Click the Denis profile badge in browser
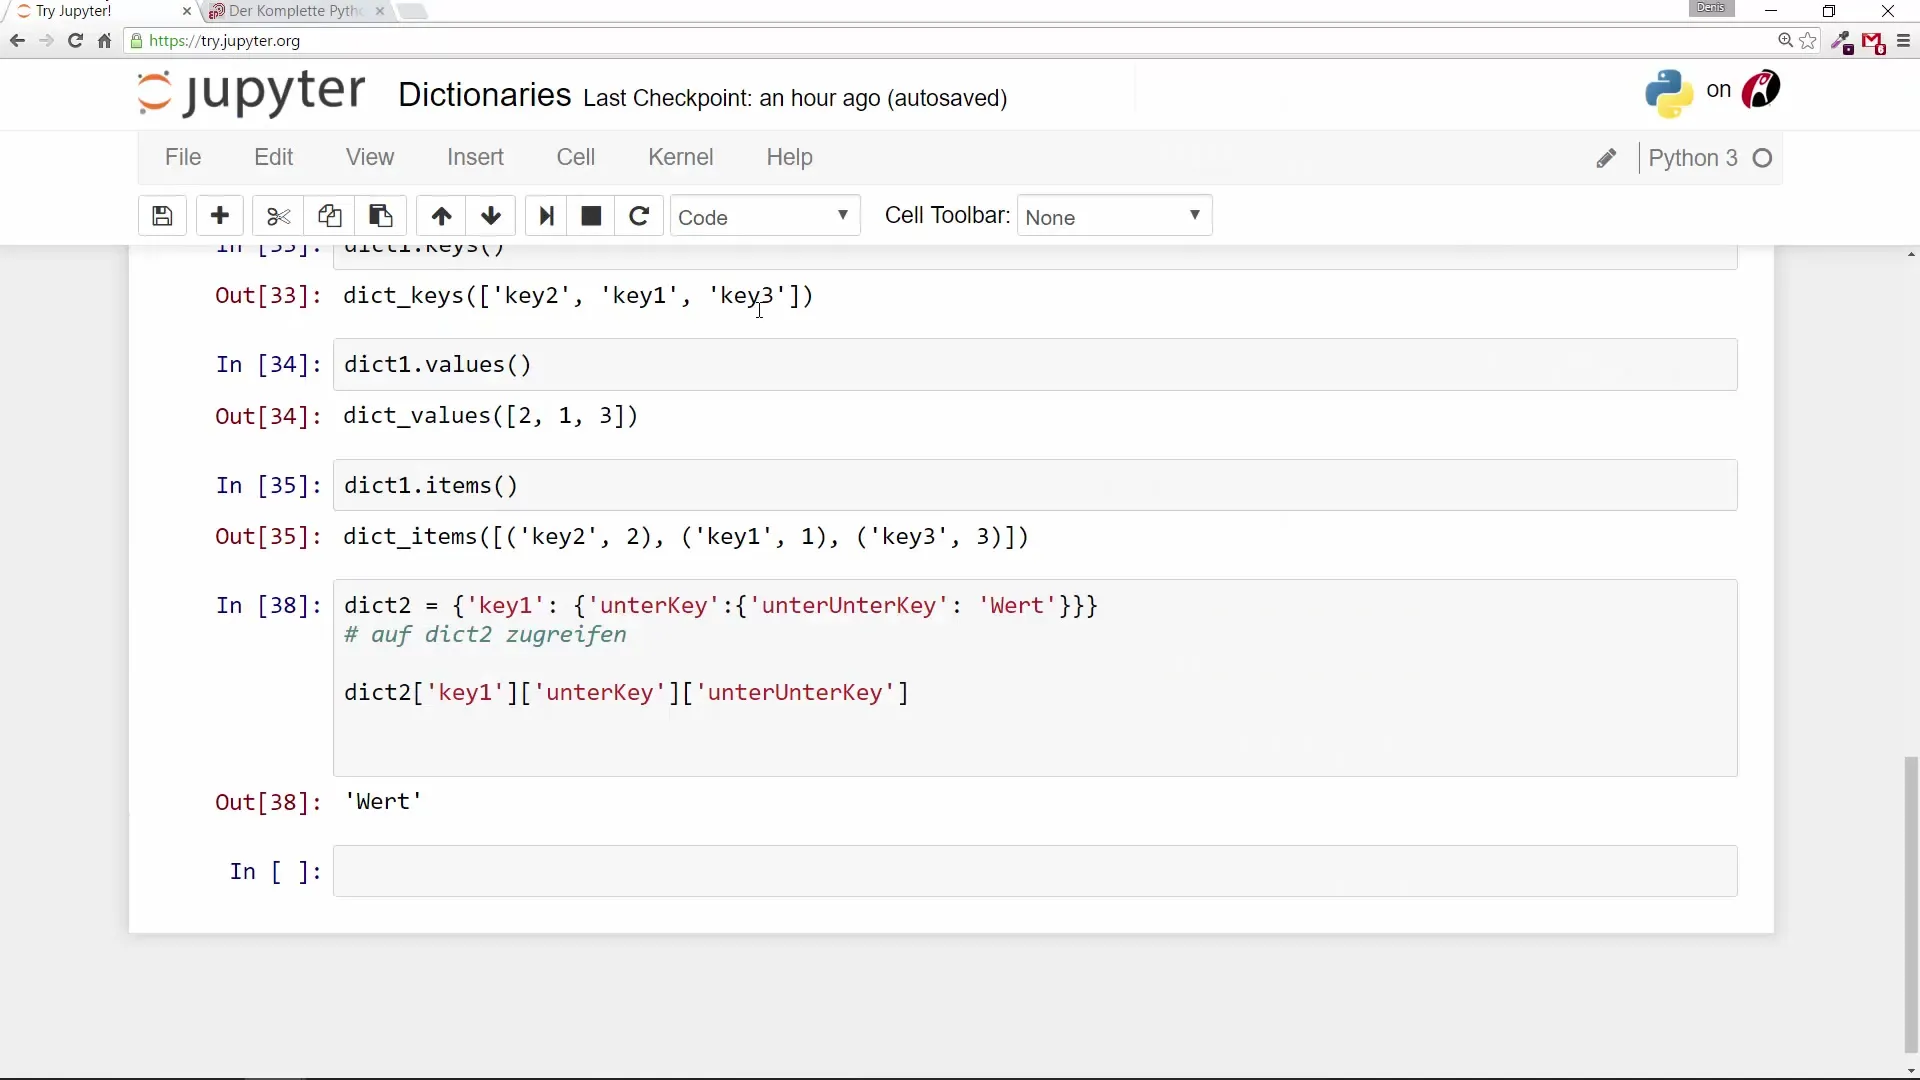The height and width of the screenshot is (1080, 1920). (1711, 8)
